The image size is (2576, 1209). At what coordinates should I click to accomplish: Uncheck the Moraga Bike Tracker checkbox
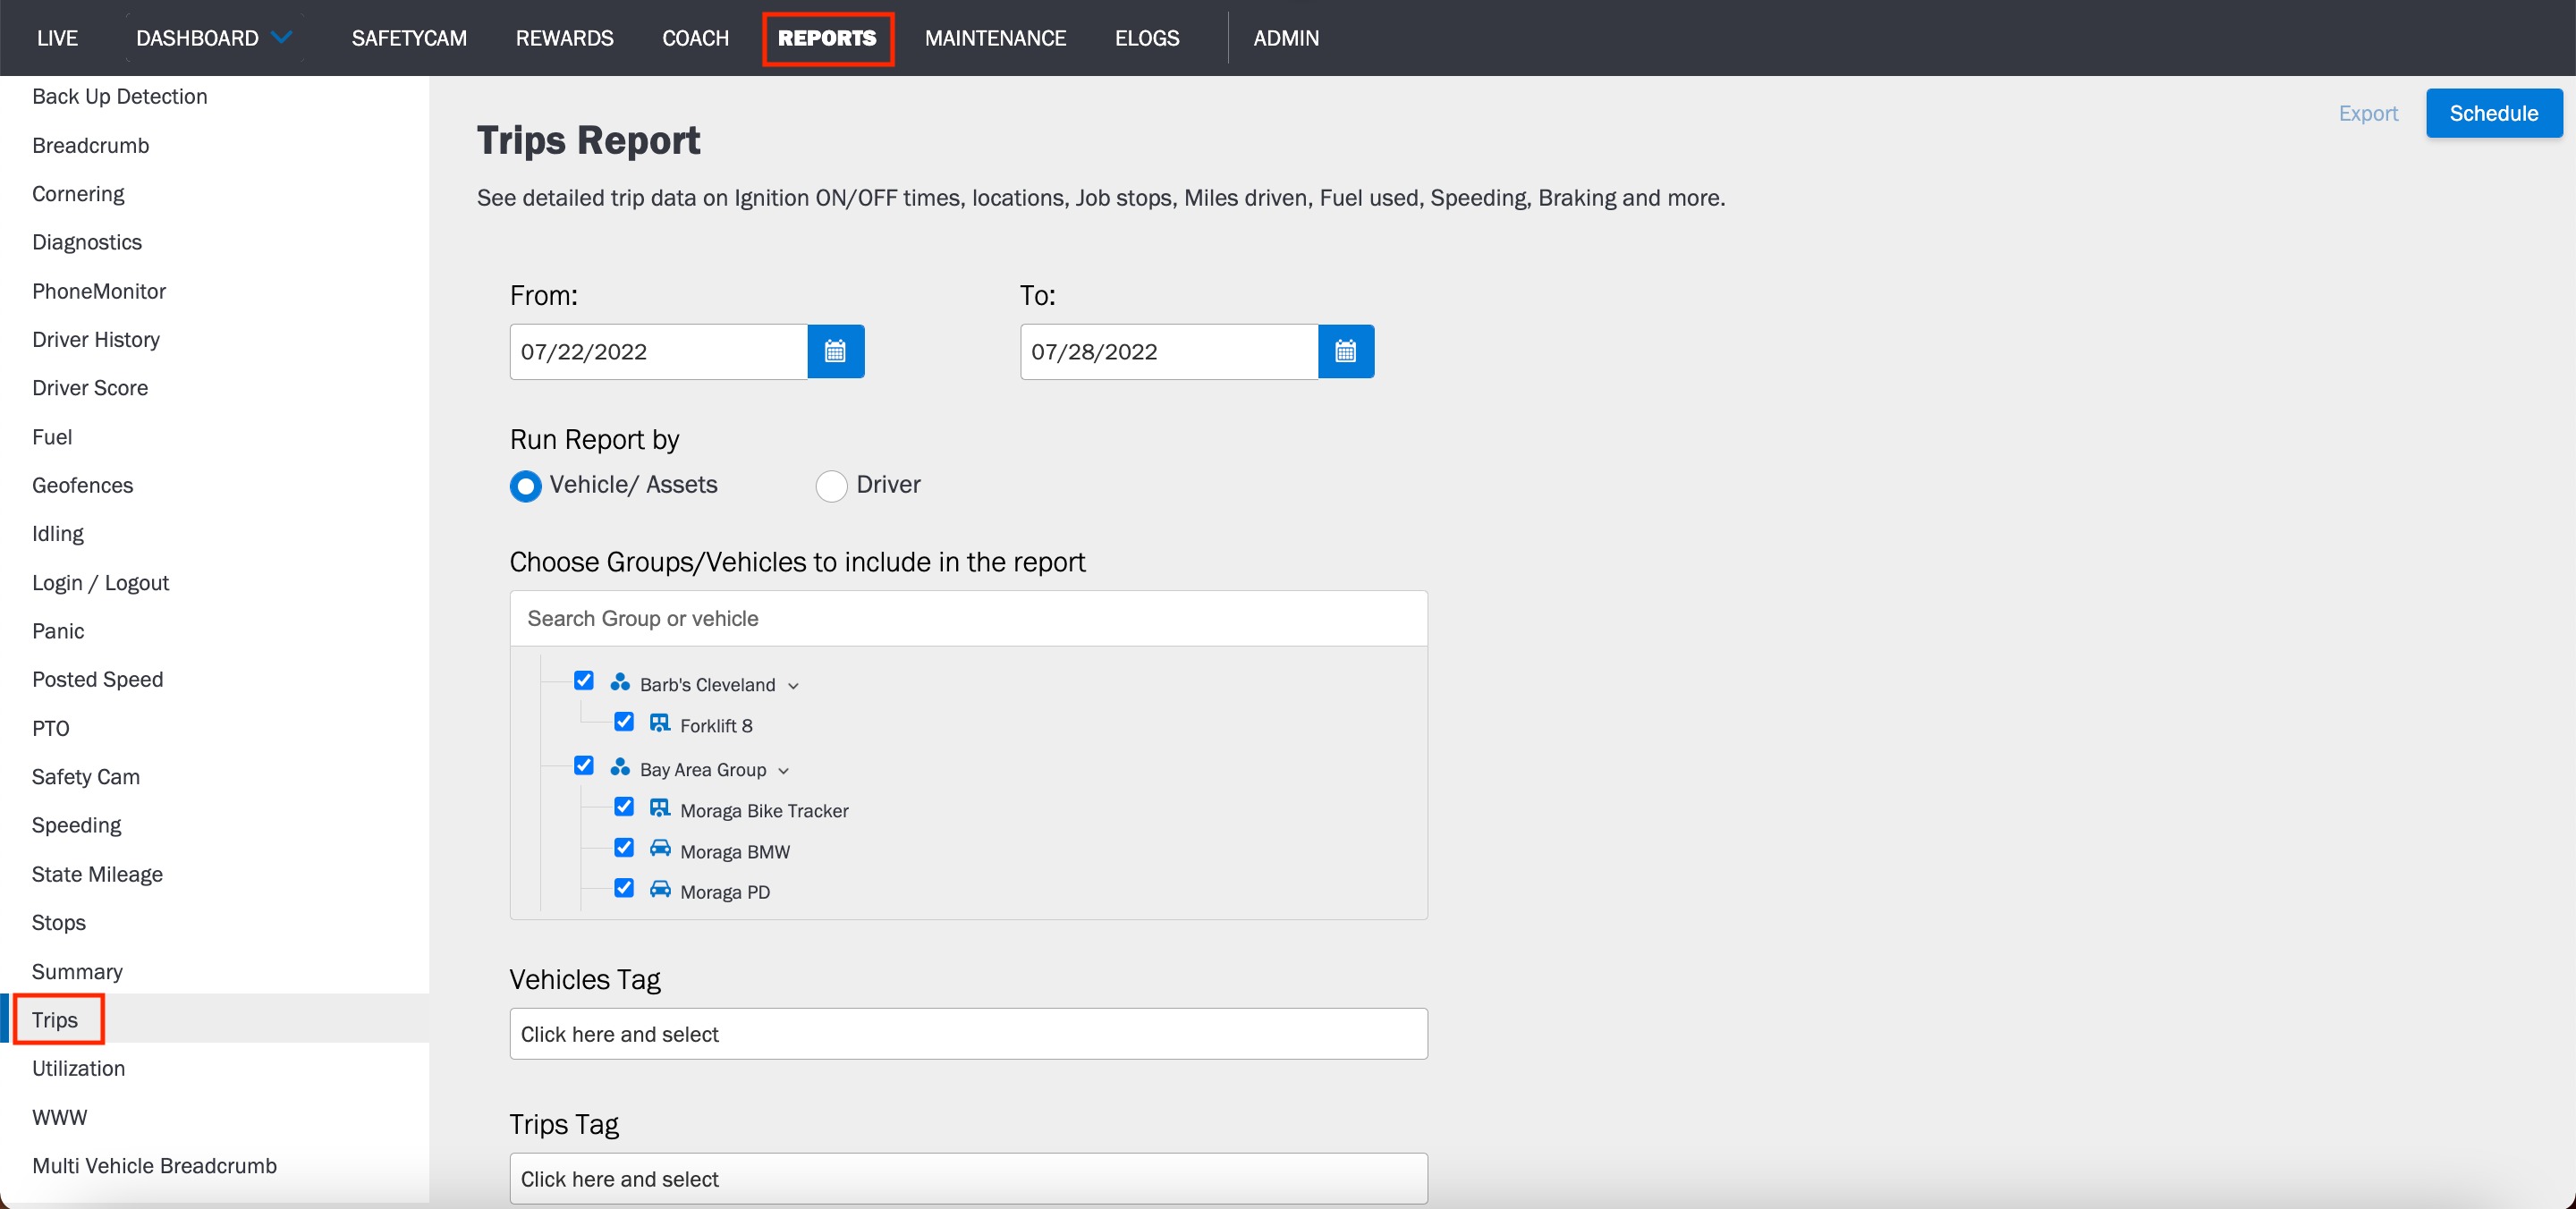(x=624, y=807)
